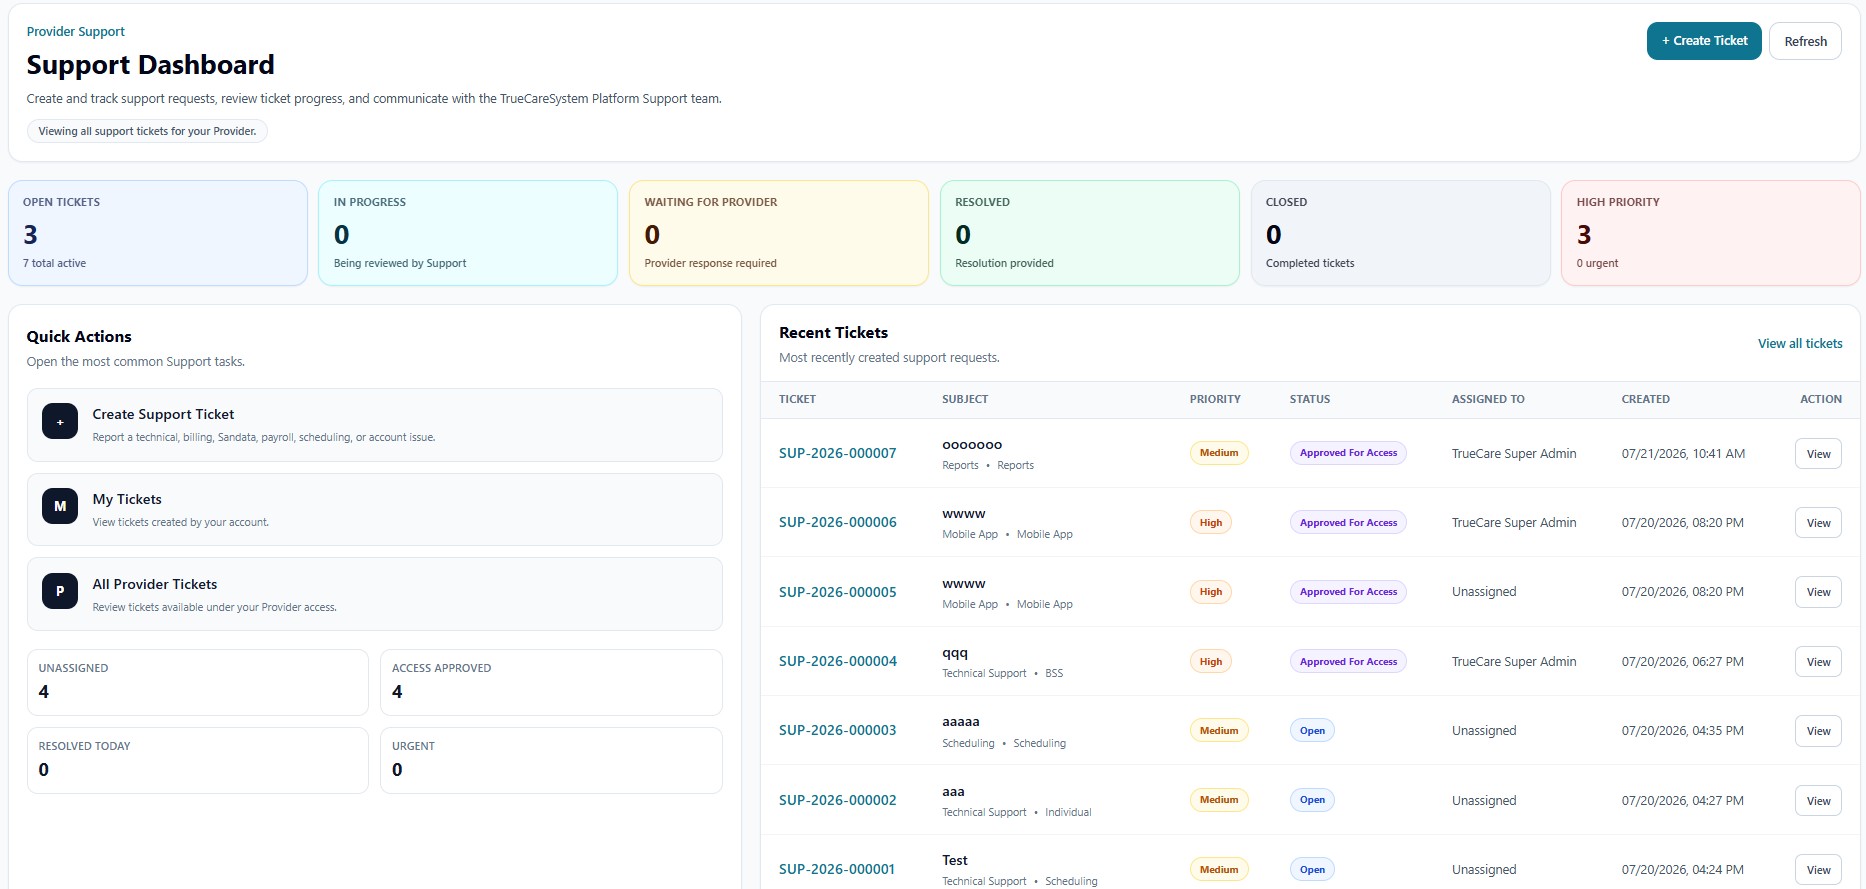Open ticket link SUP-2026-000003
The height and width of the screenshot is (889, 1866).
click(x=837, y=730)
